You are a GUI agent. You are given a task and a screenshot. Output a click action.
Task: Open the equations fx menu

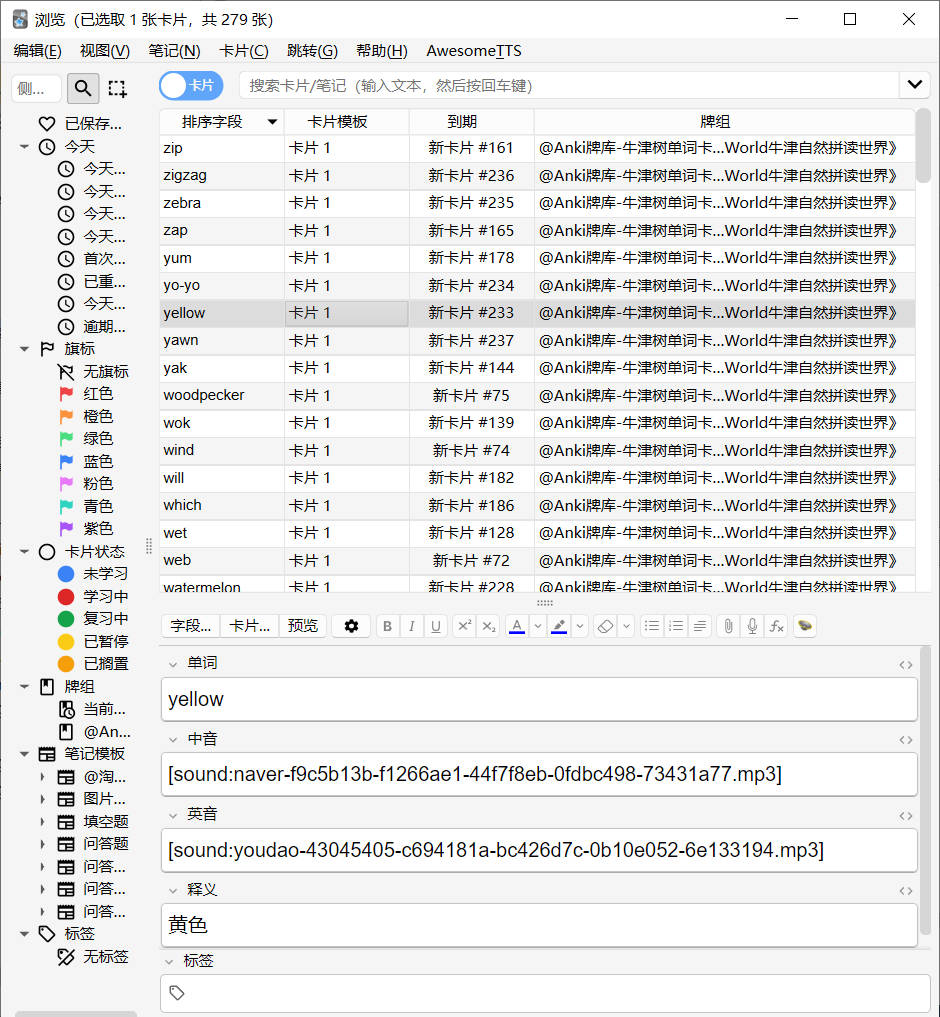(777, 627)
